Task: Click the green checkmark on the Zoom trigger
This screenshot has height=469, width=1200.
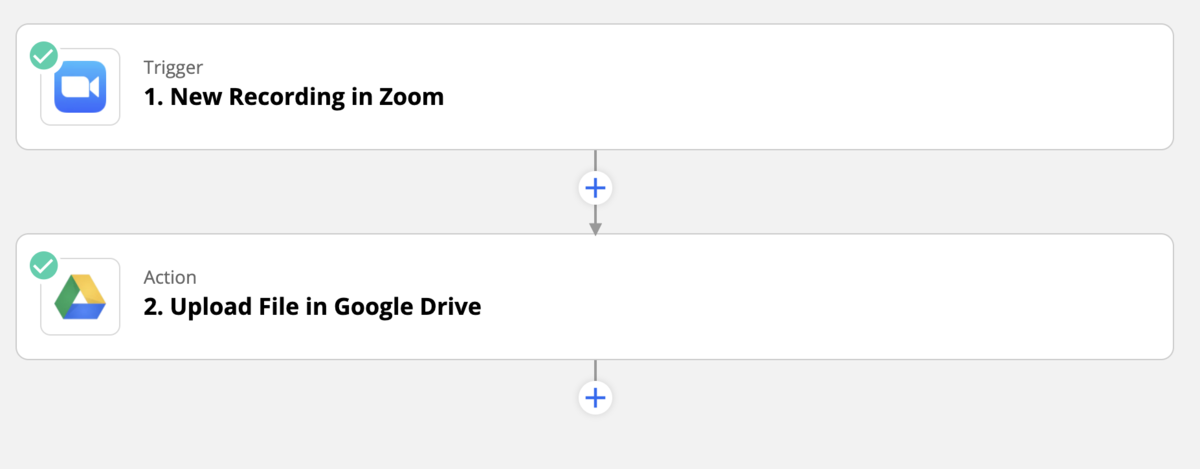Action: [x=43, y=55]
